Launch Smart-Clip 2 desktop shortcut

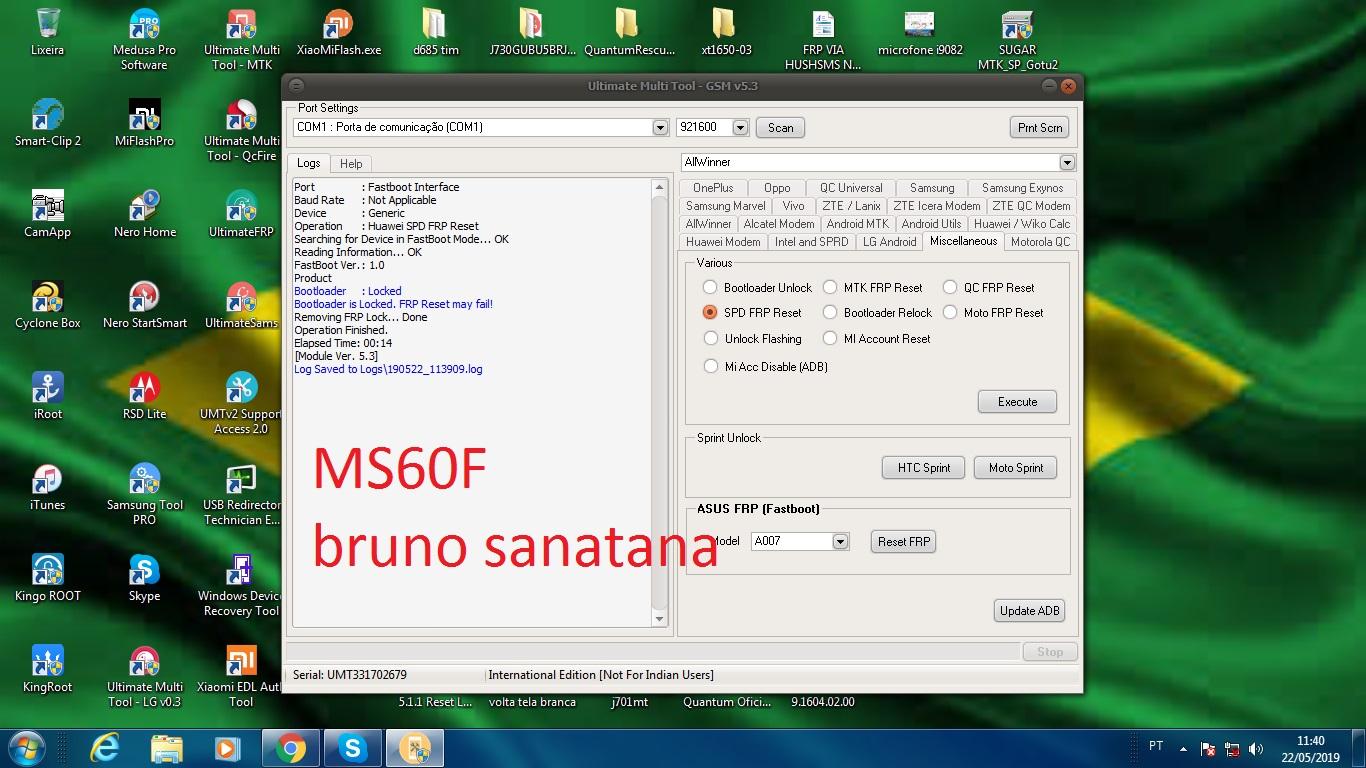point(47,123)
